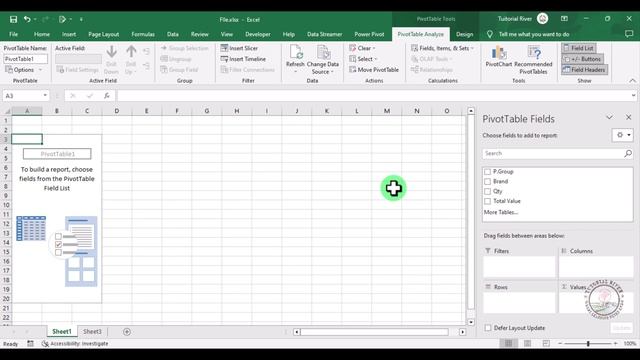Image resolution: width=640 pixels, height=360 pixels.
Task: Open the Name Box dropdown arrow
Action: 45,96
